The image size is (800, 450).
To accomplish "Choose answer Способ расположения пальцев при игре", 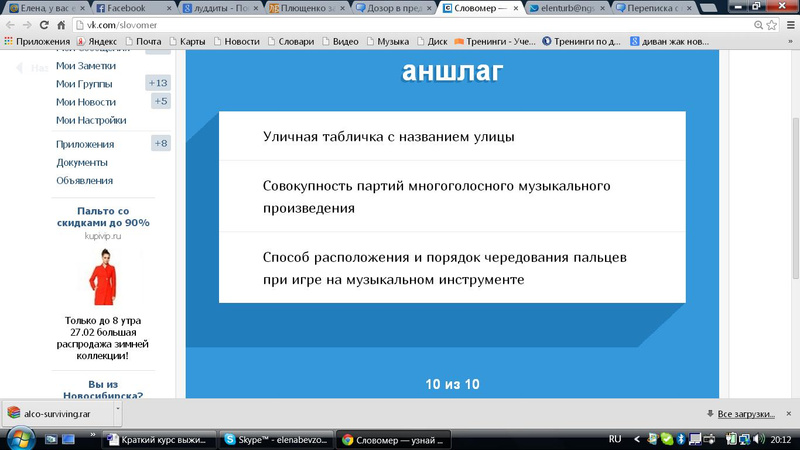I will point(452,268).
